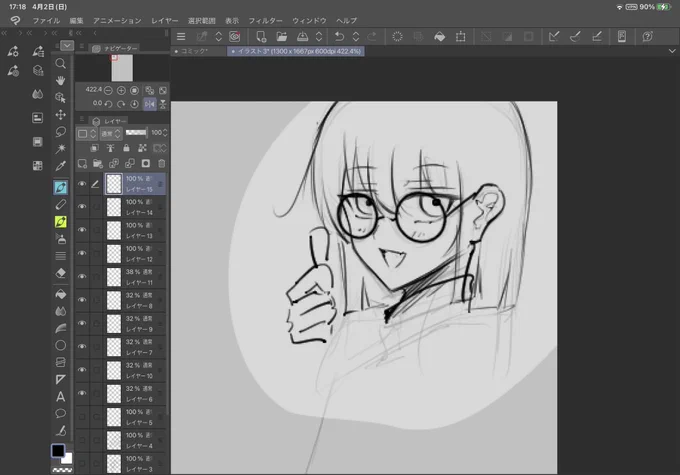Select the Ruler triangle tool
680x475 pixels.
coord(61,379)
